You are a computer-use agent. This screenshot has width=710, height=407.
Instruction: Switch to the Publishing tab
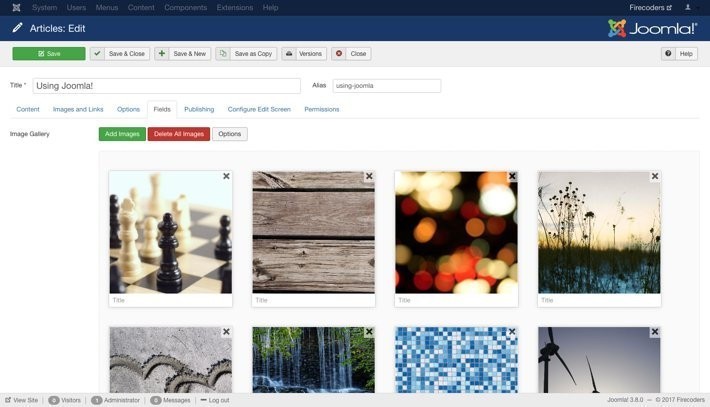(x=199, y=110)
